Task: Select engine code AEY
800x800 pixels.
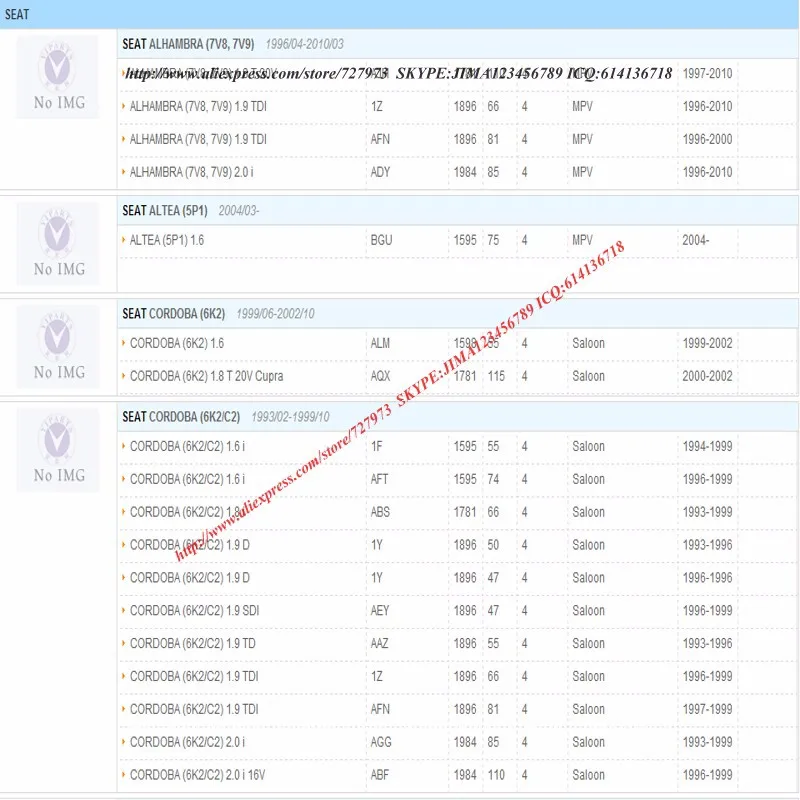Action: tap(380, 611)
